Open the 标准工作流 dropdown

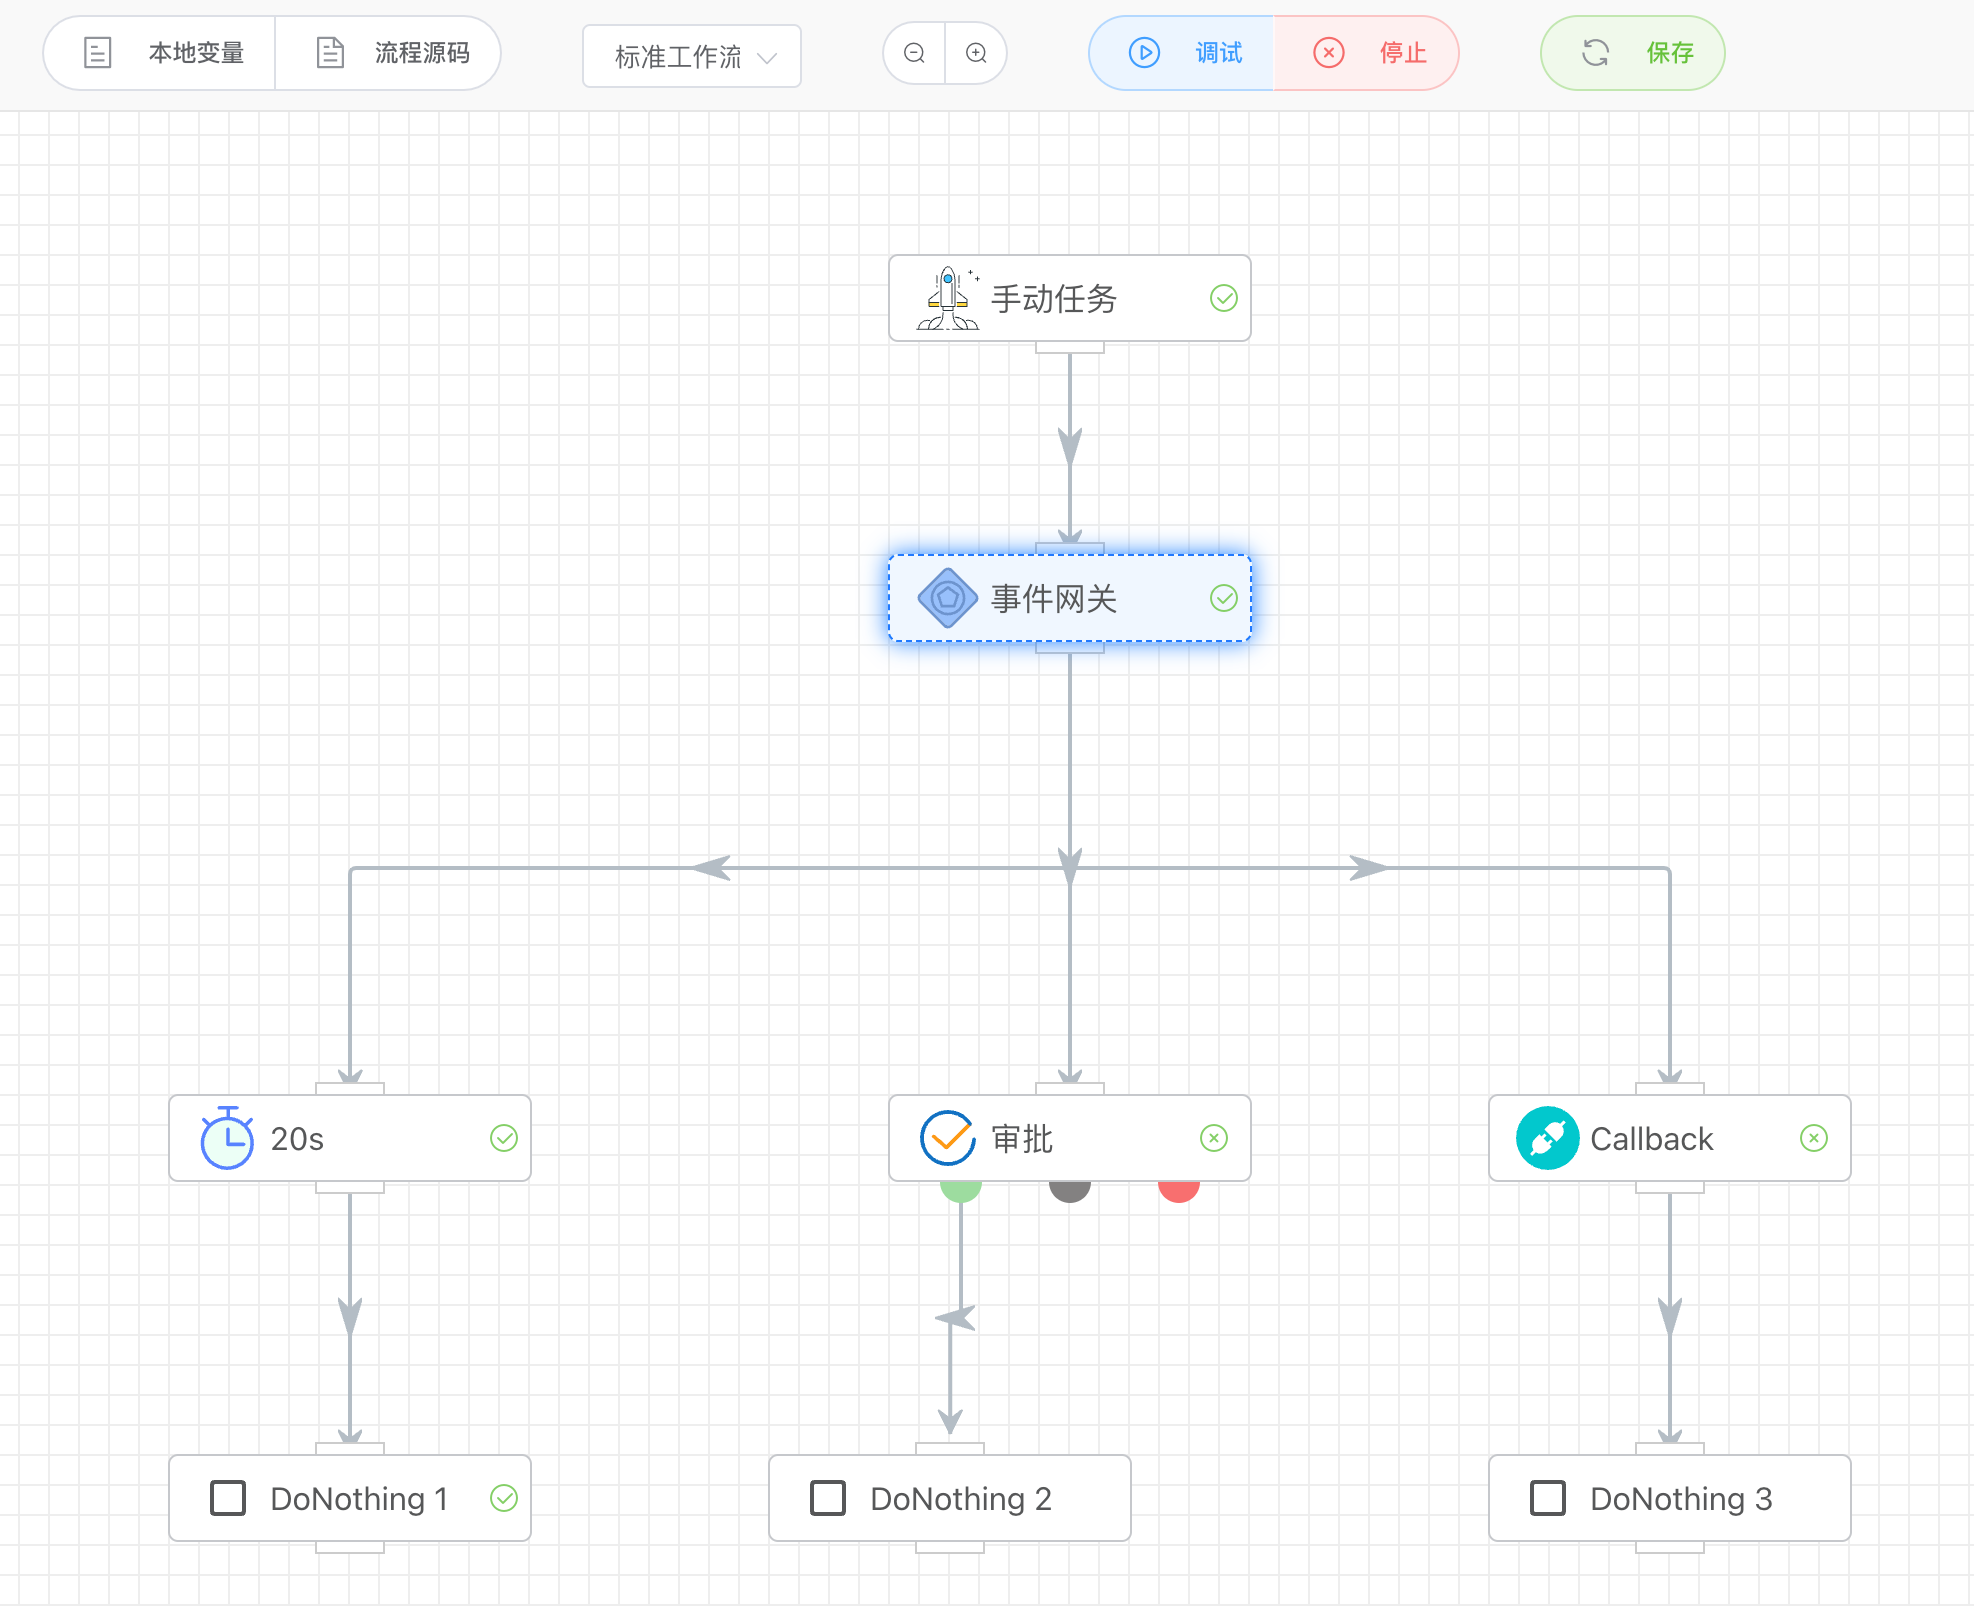click(692, 57)
